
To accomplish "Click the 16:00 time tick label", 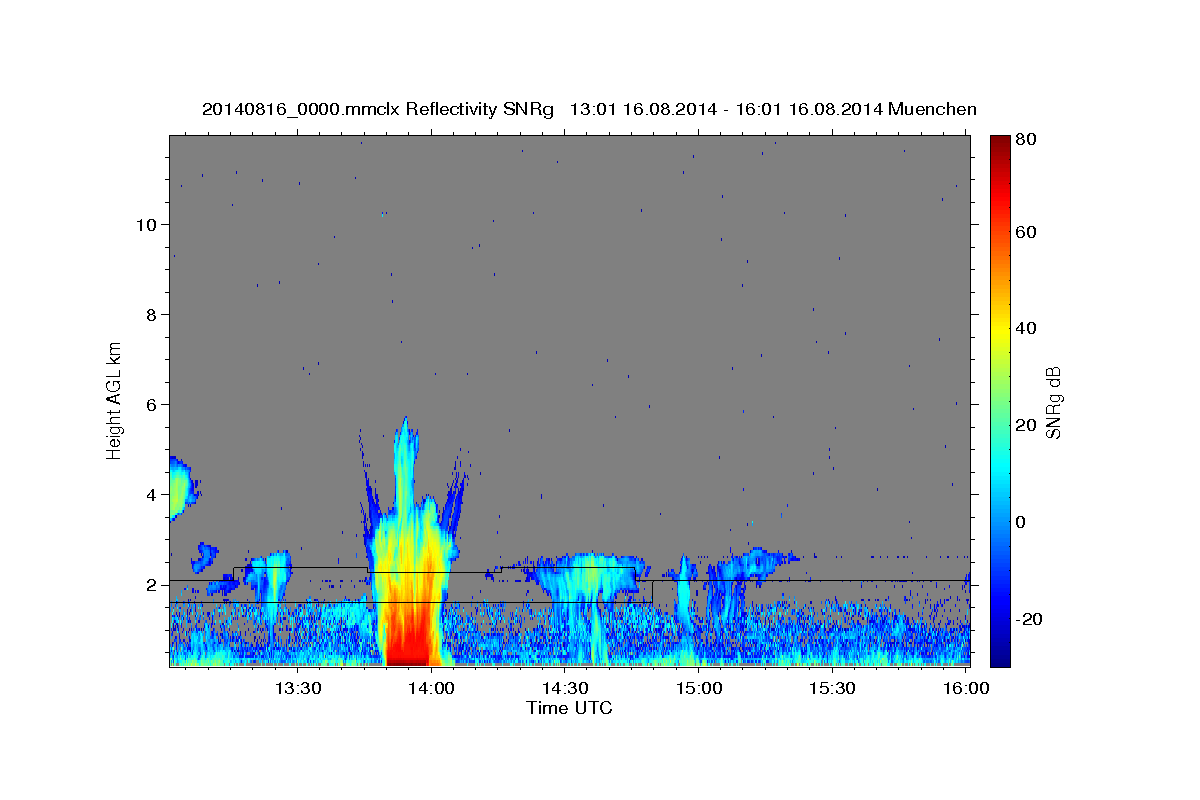I will 966,689.
